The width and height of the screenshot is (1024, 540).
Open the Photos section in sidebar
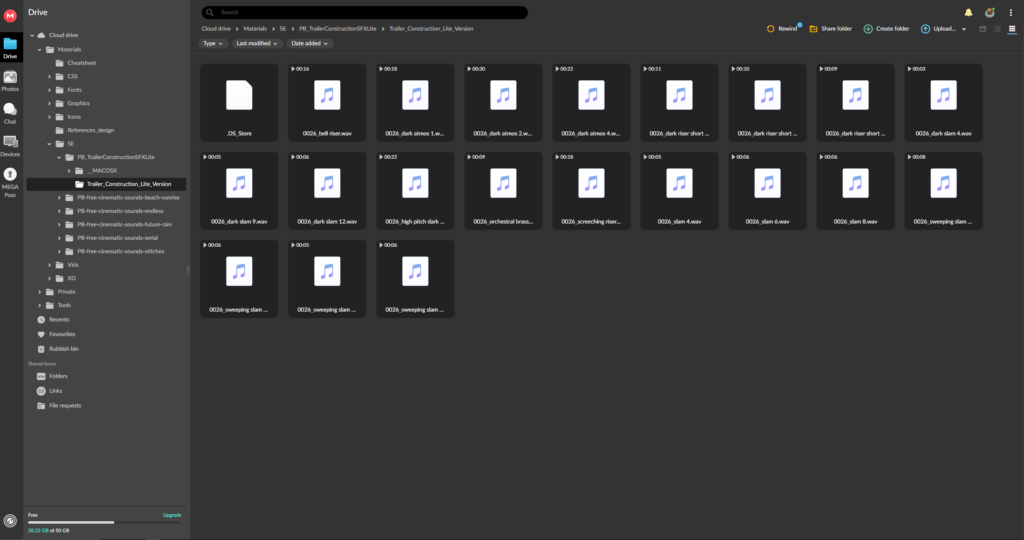tap(10, 80)
